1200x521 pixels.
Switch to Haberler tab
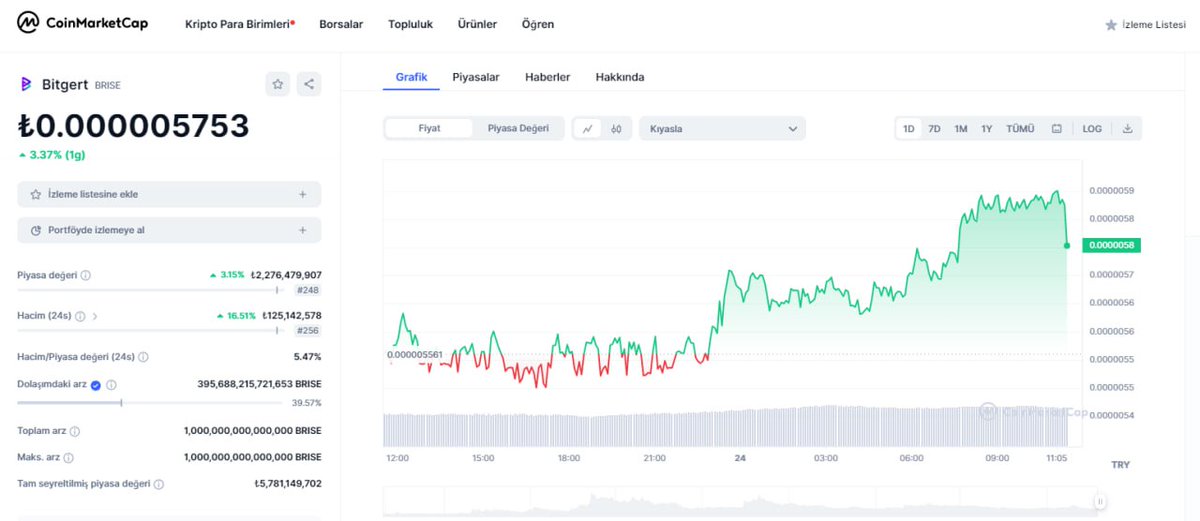[548, 77]
